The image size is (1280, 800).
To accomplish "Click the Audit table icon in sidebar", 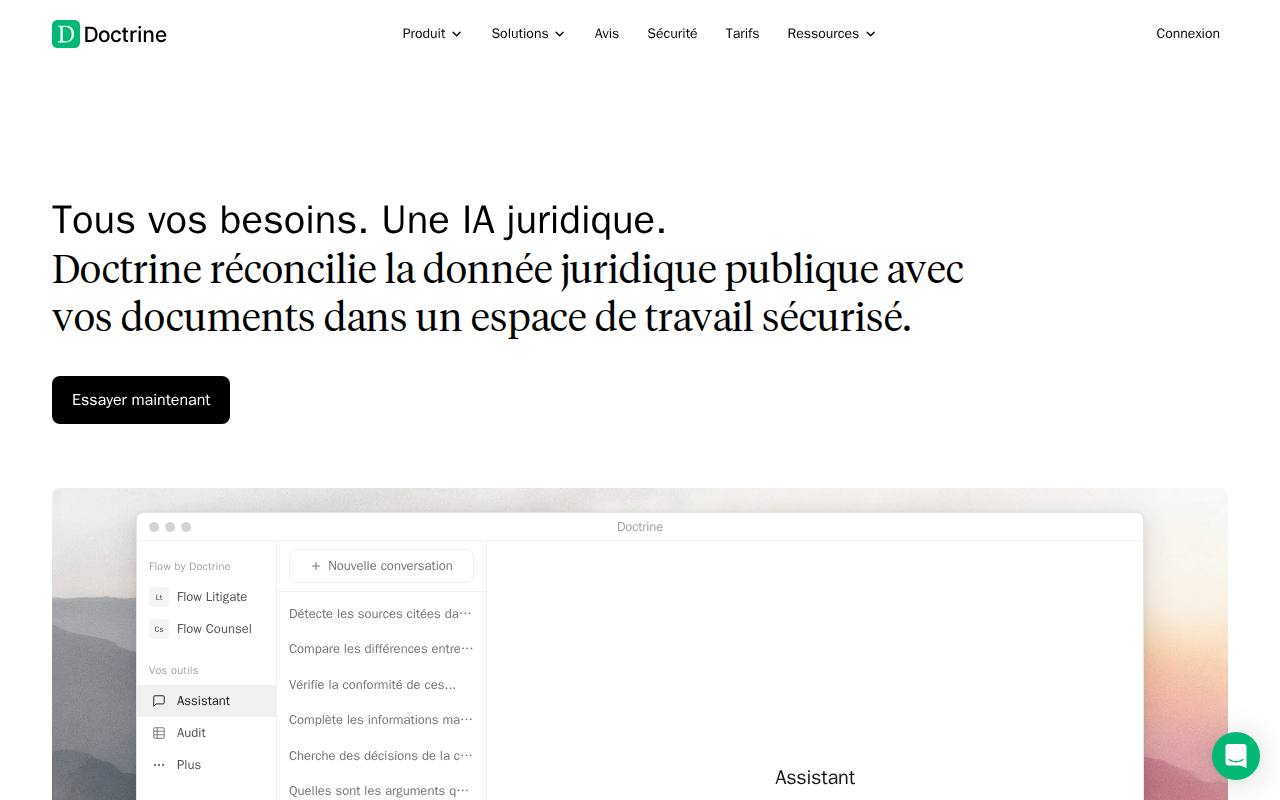I will [159, 733].
